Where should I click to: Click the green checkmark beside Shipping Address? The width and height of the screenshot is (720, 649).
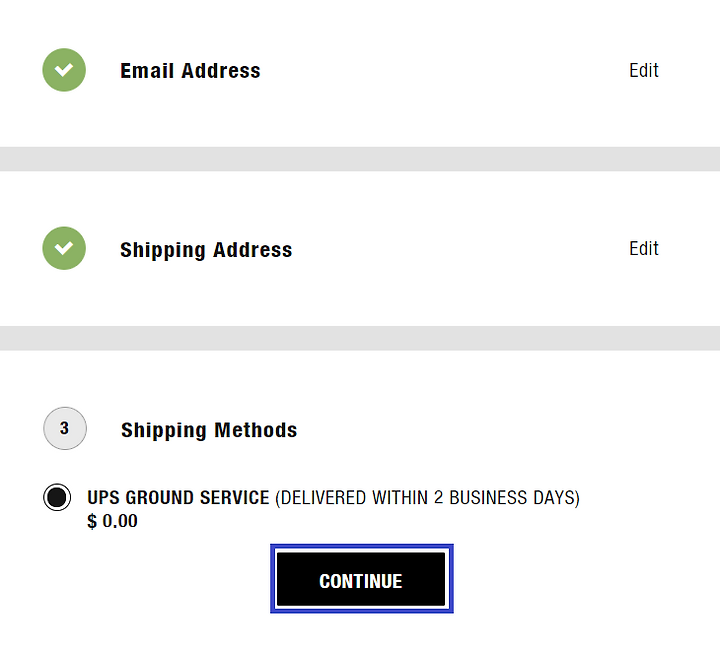pyautogui.click(x=64, y=248)
